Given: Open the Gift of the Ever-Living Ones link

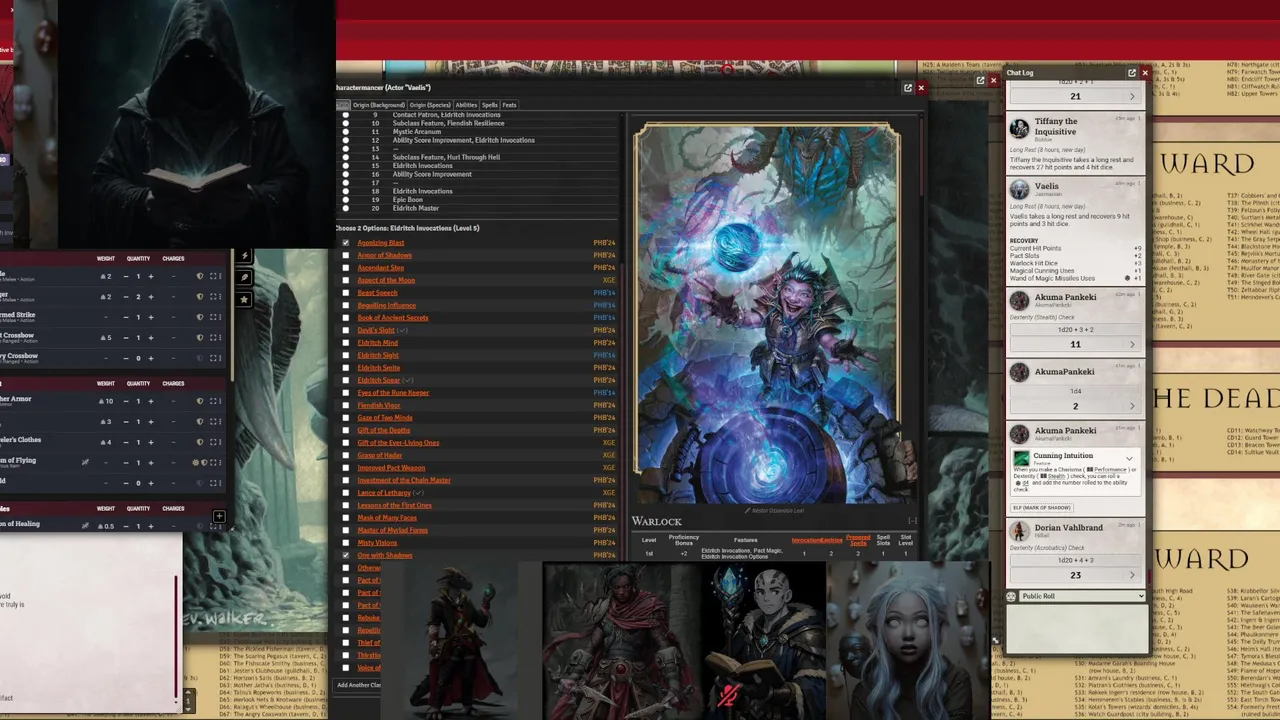Looking at the screenshot, I should [x=398, y=443].
